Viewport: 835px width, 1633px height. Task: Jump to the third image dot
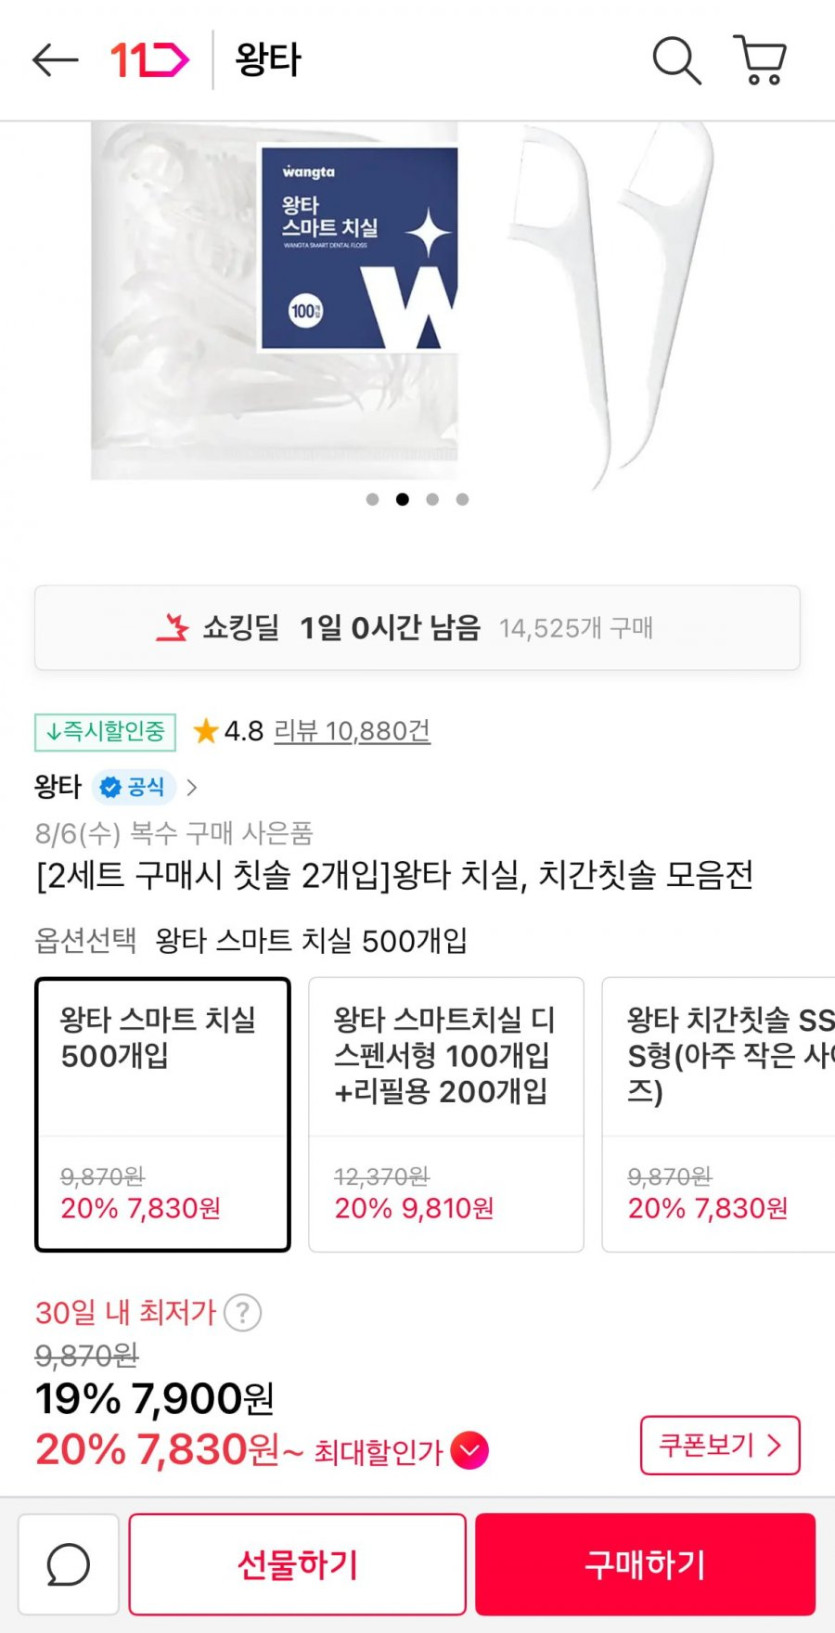click(x=432, y=499)
